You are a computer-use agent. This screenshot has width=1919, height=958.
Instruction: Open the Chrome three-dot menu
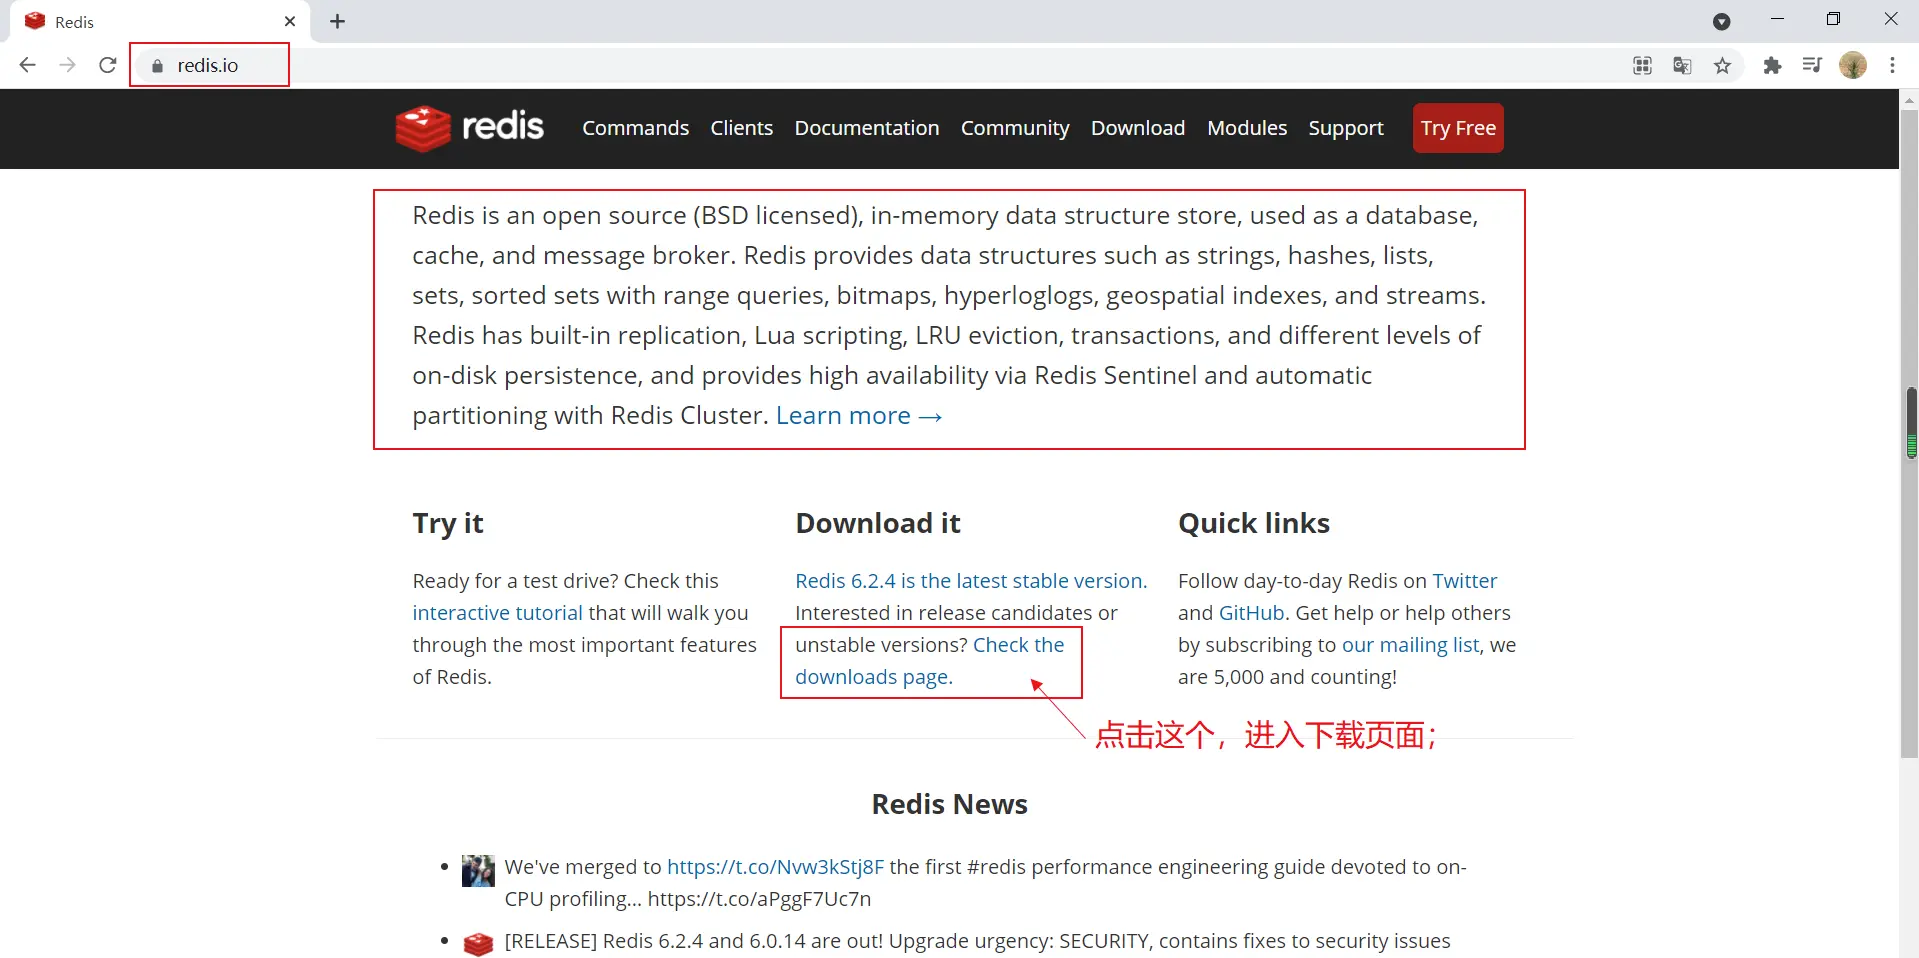(1892, 65)
